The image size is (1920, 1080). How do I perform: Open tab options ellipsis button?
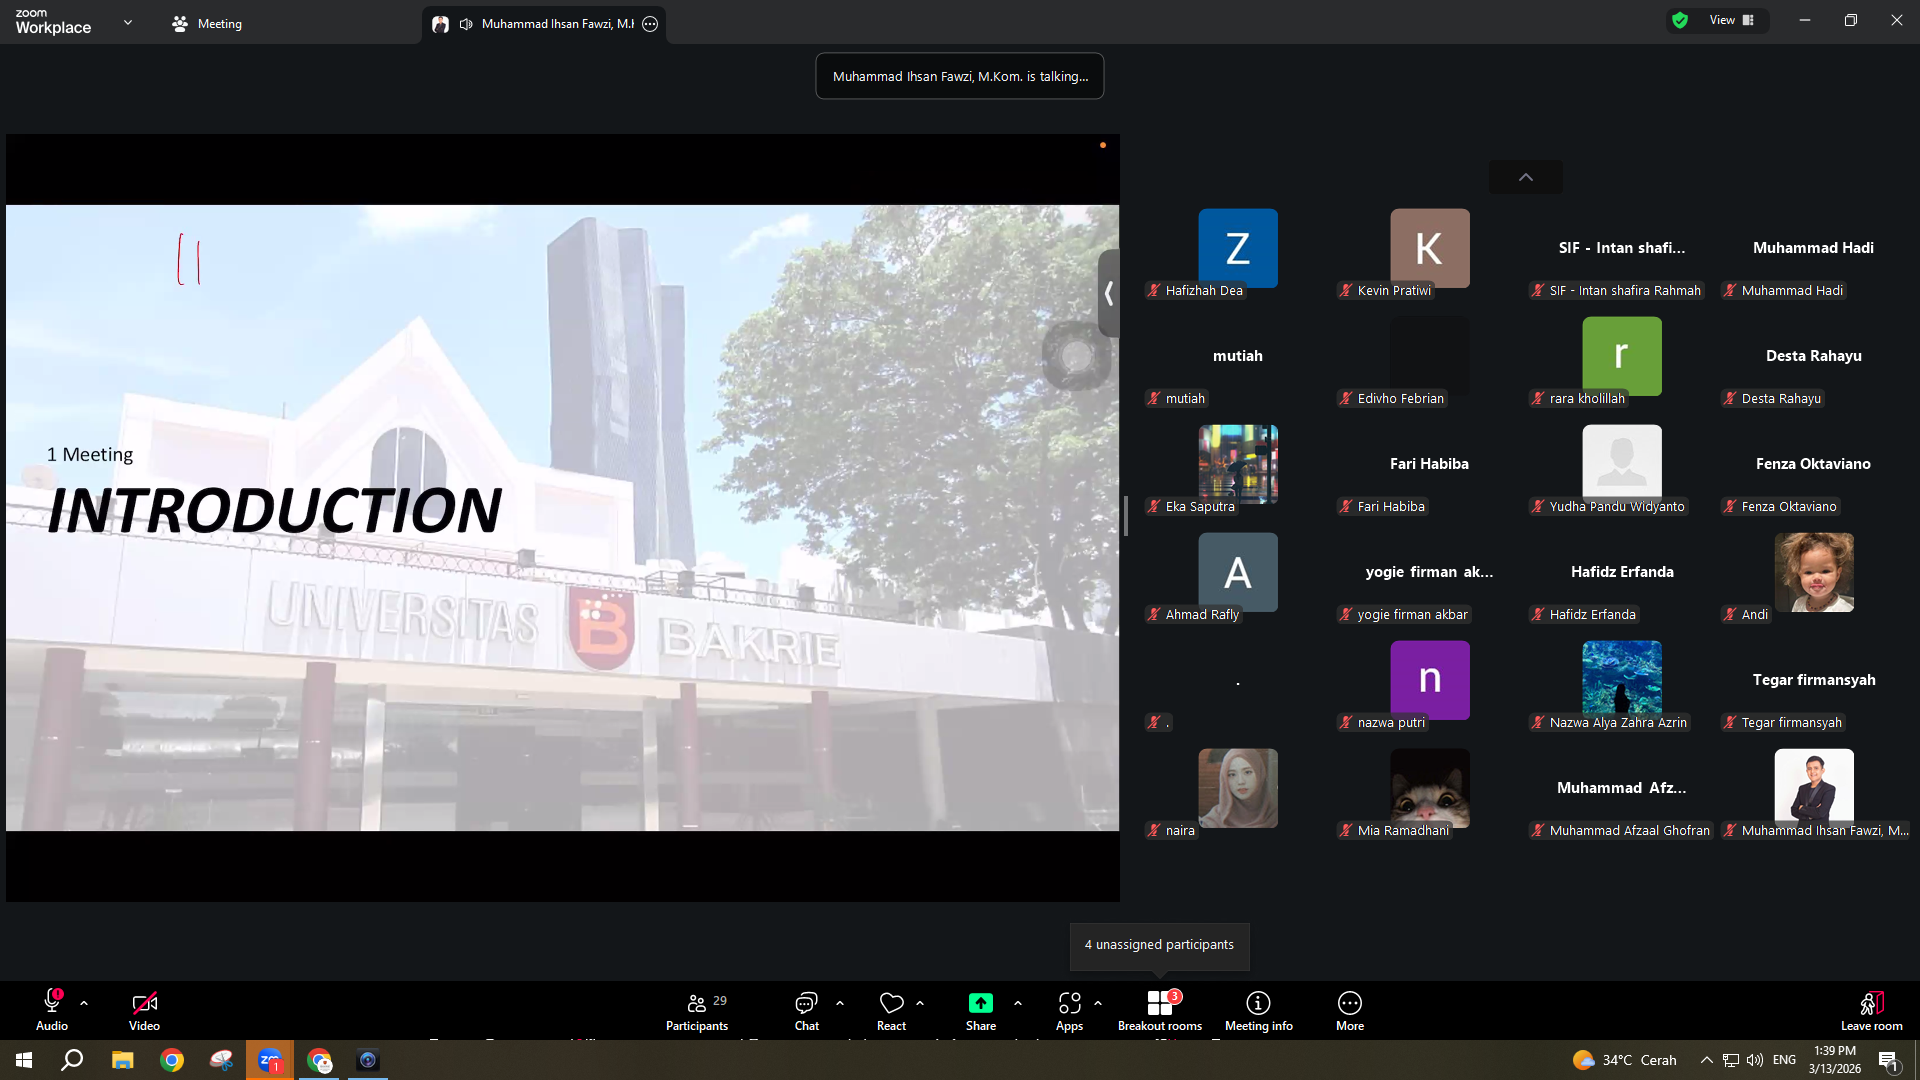[650, 24]
